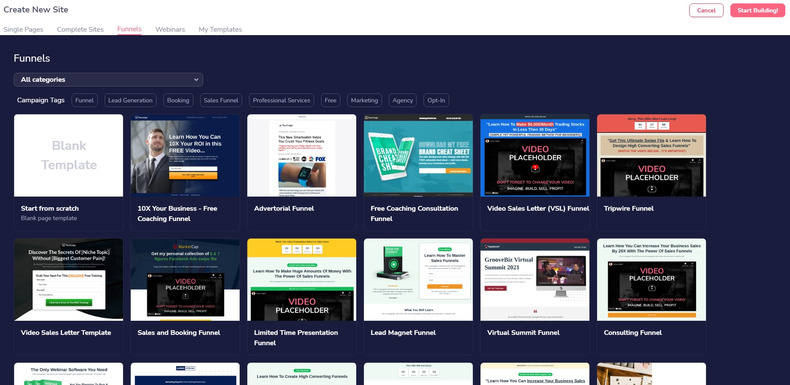Choose the Professional Services tag

coord(281,100)
